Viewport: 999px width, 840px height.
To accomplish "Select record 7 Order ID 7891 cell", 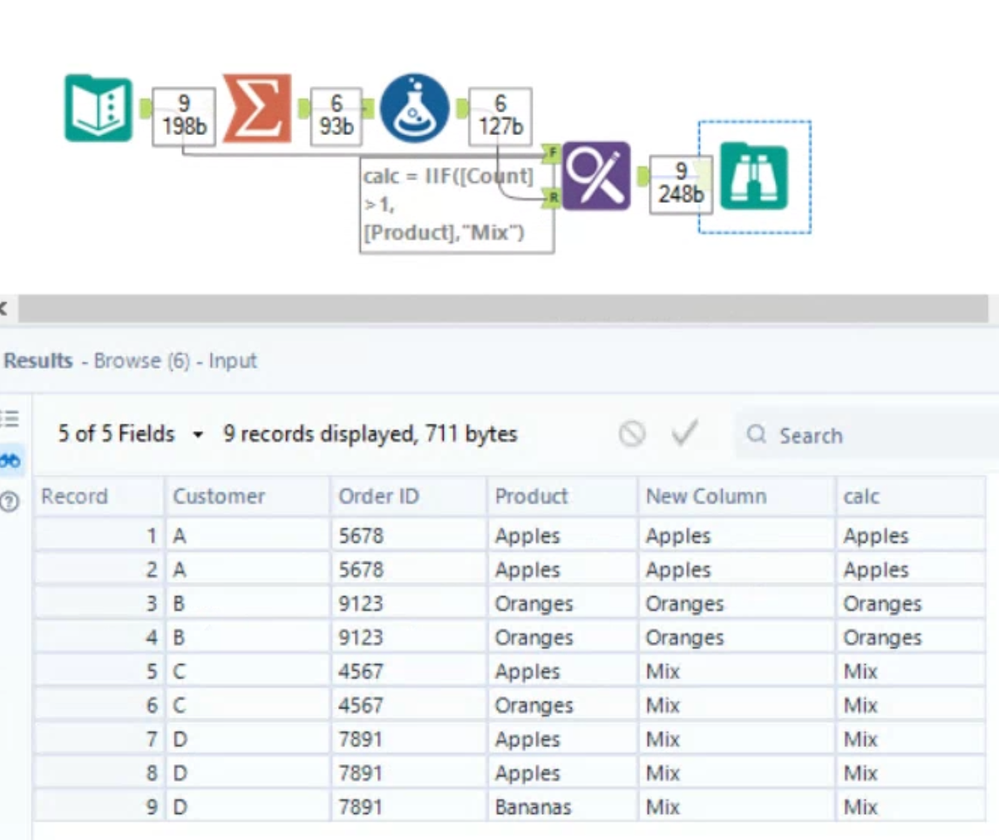I will point(409,739).
